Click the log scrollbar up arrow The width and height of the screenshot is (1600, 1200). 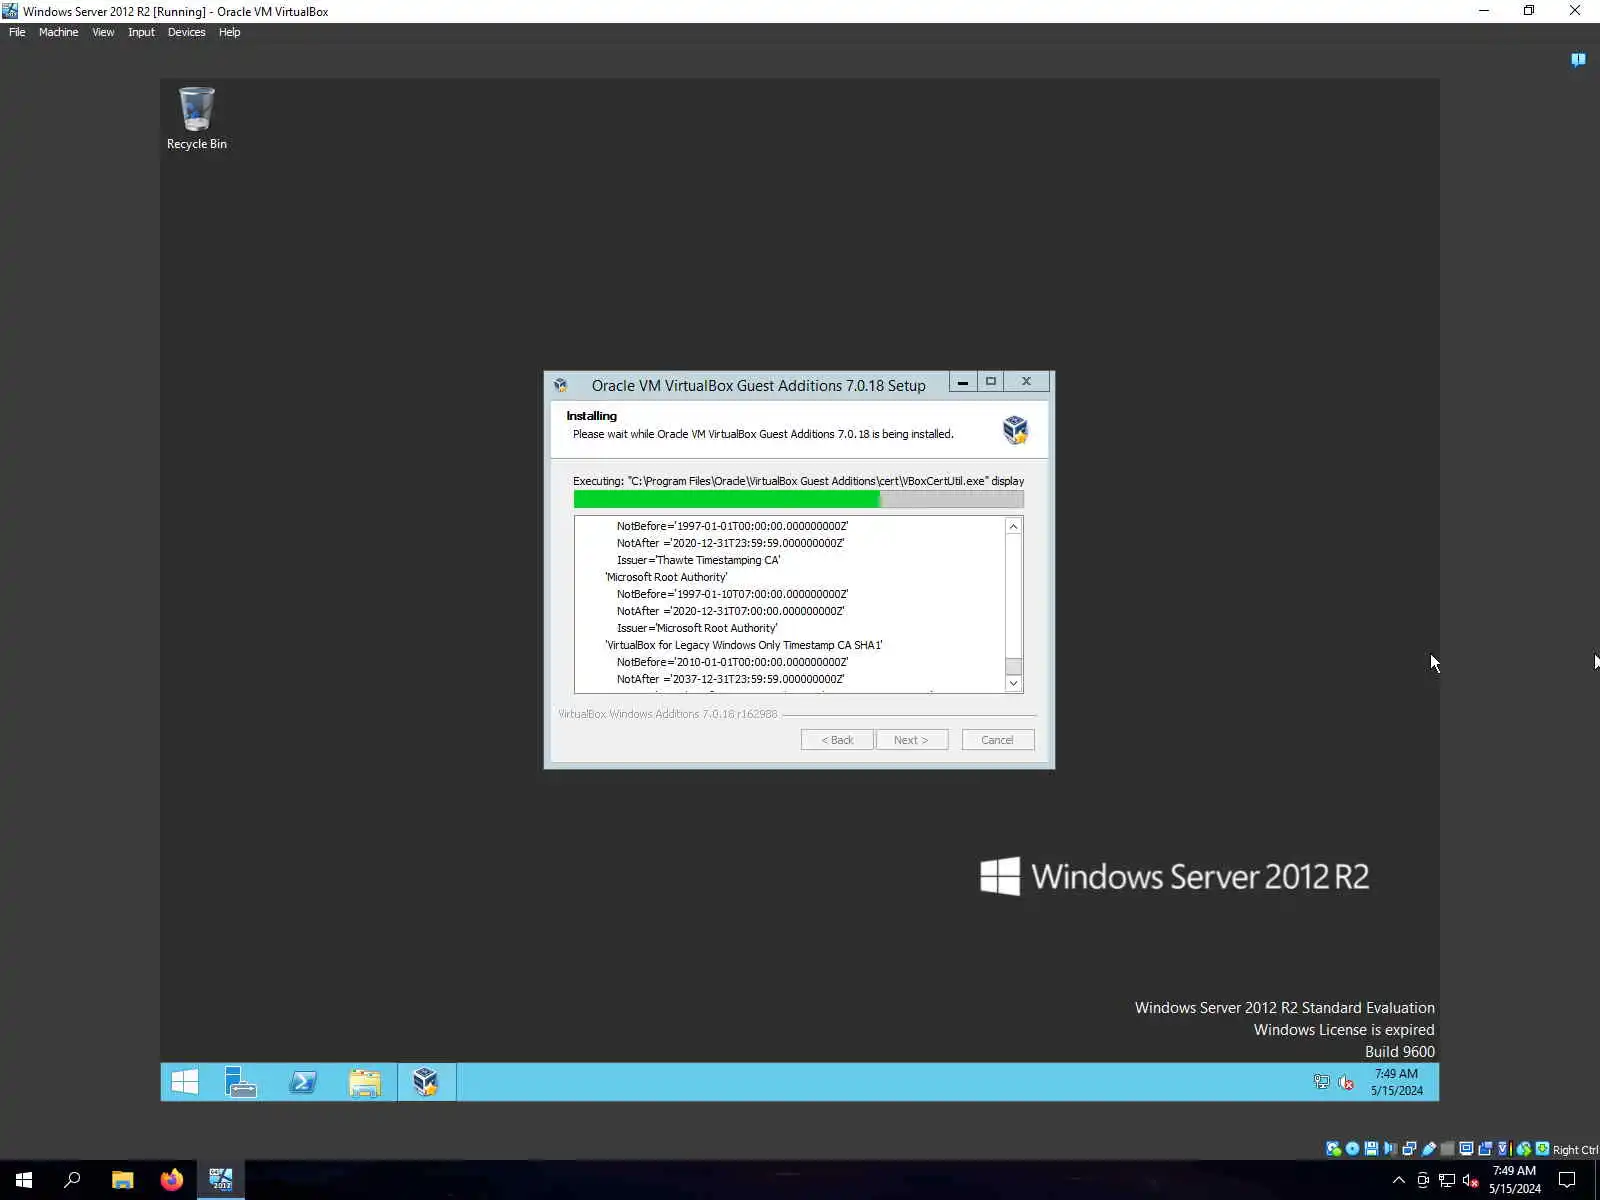pyautogui.click(x=1013, y=526)
